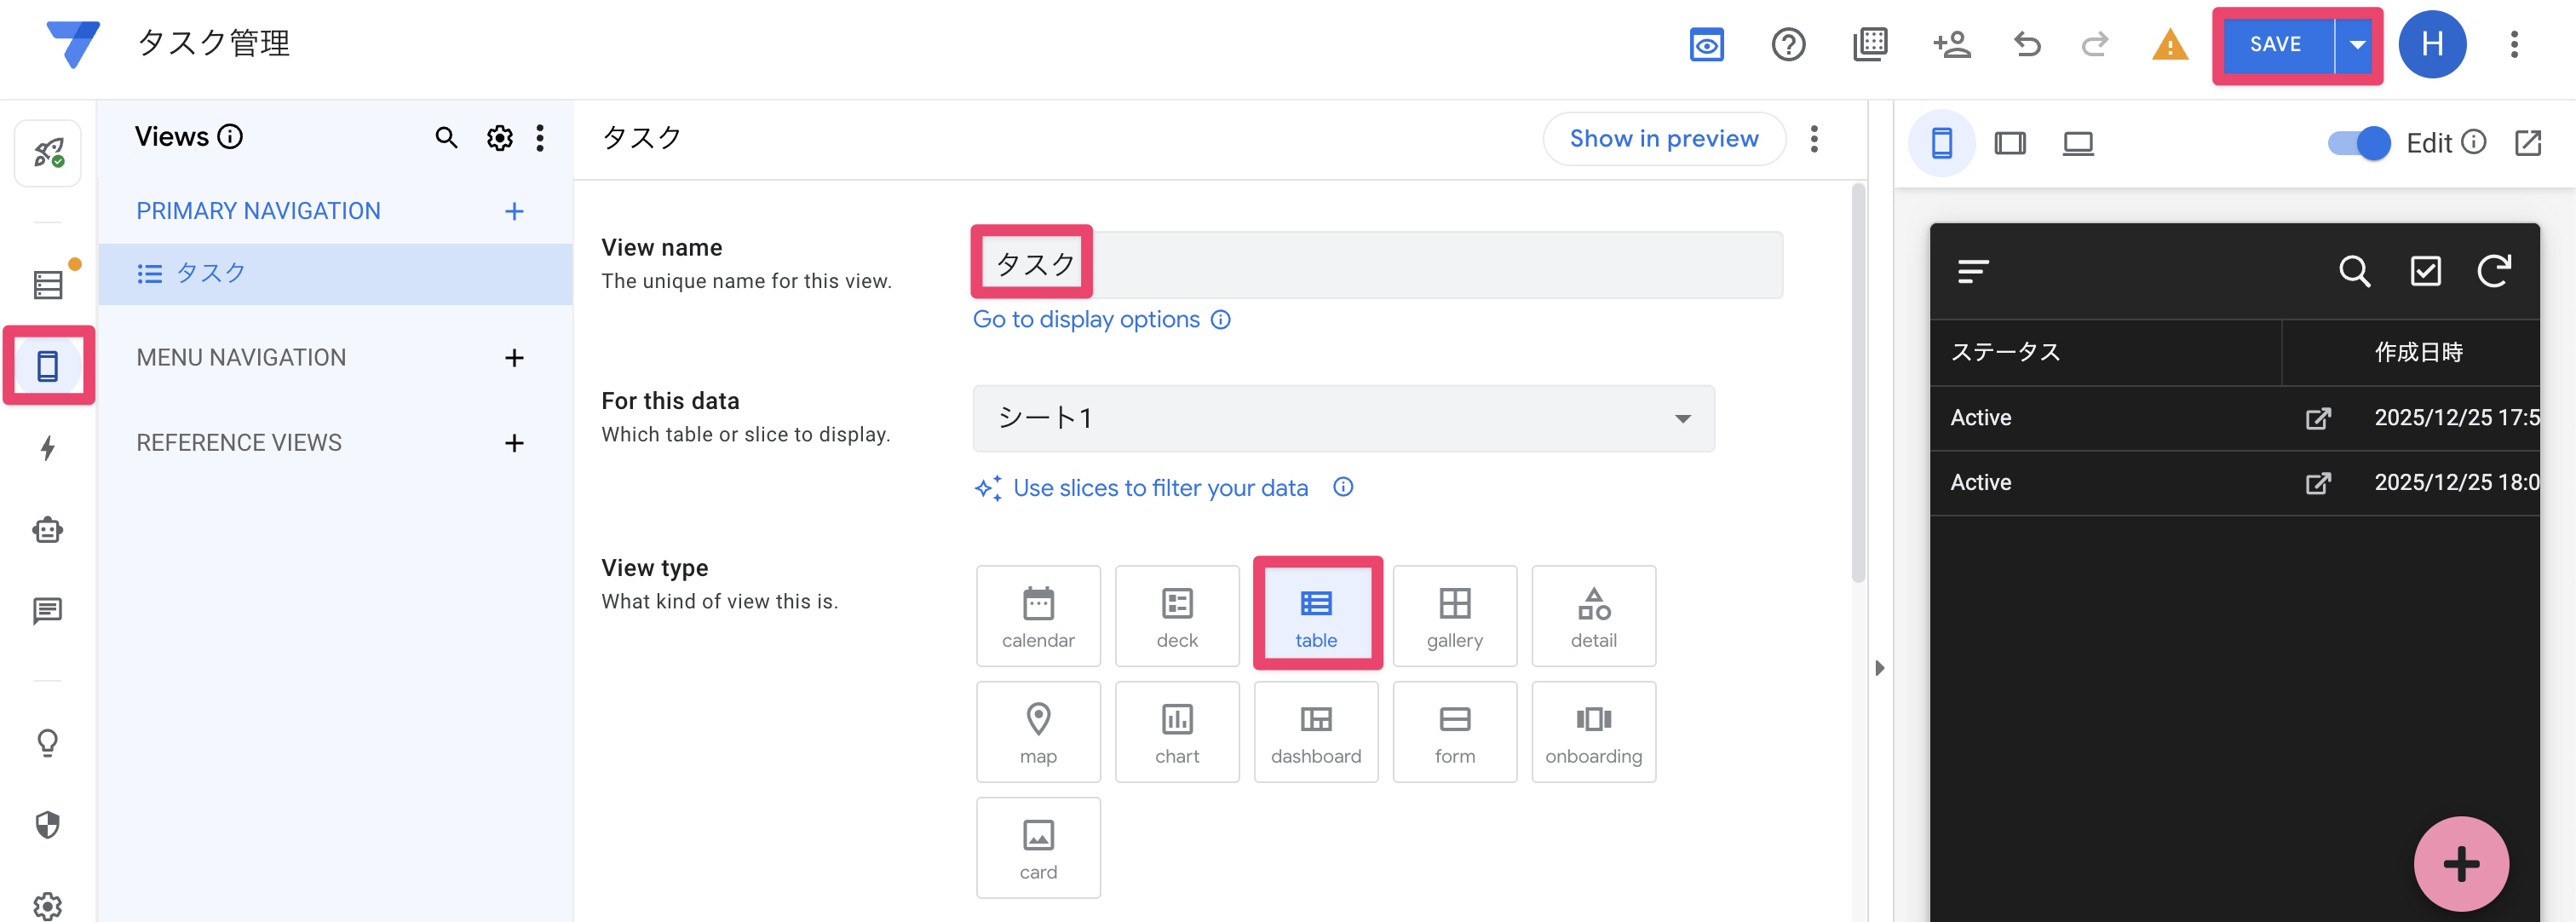
Task: Select タスク view in Primary Navigation
Action: pyautogui.click(x=210, y=273)
